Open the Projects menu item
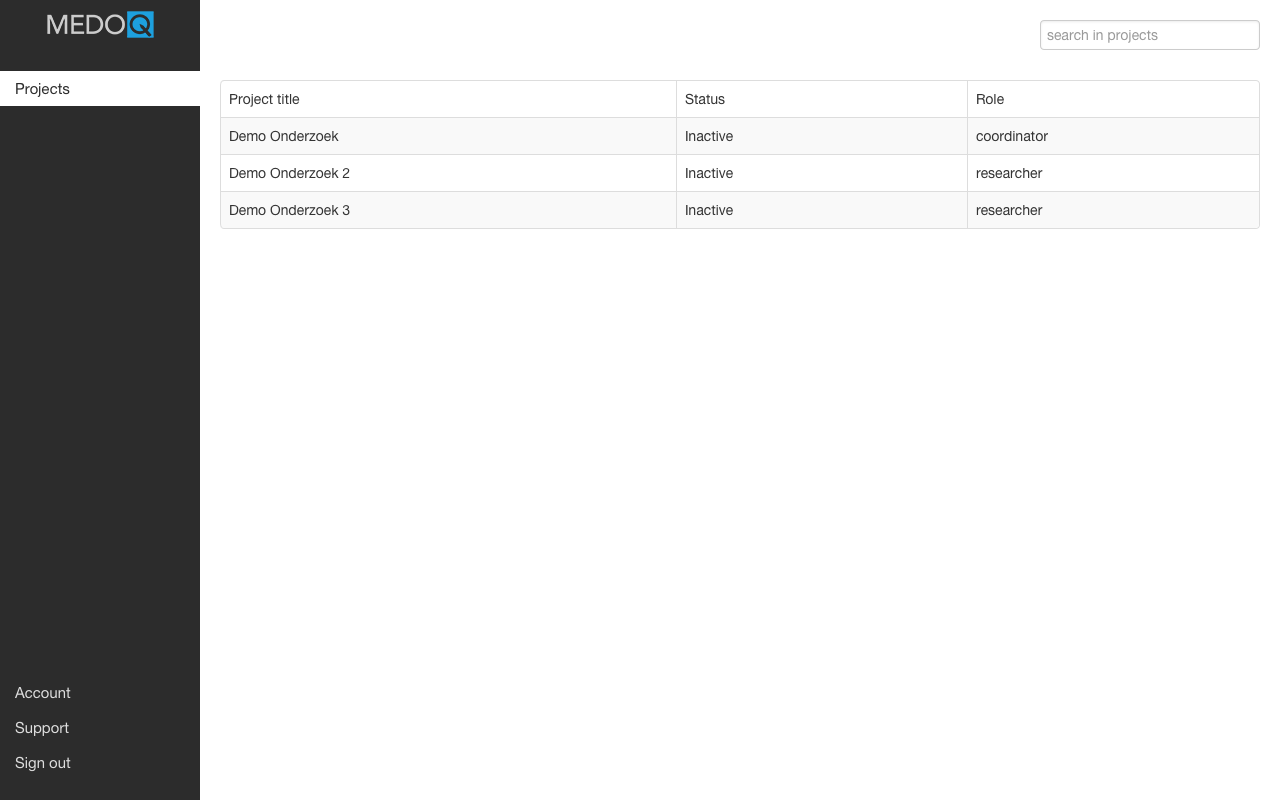The image size is (1280, 800). tap(43, 89)
